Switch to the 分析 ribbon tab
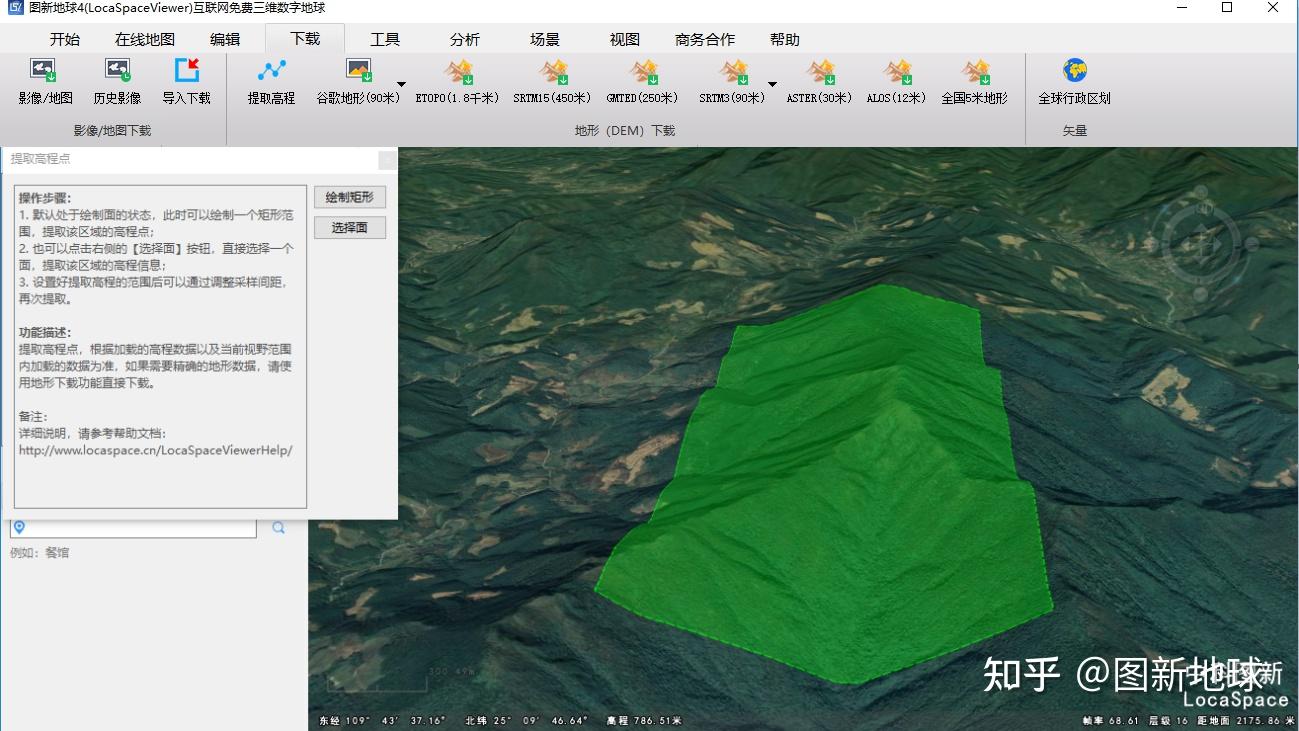Image resolution: width=1299 pixels, height=731 pixels. click(465, 40)
